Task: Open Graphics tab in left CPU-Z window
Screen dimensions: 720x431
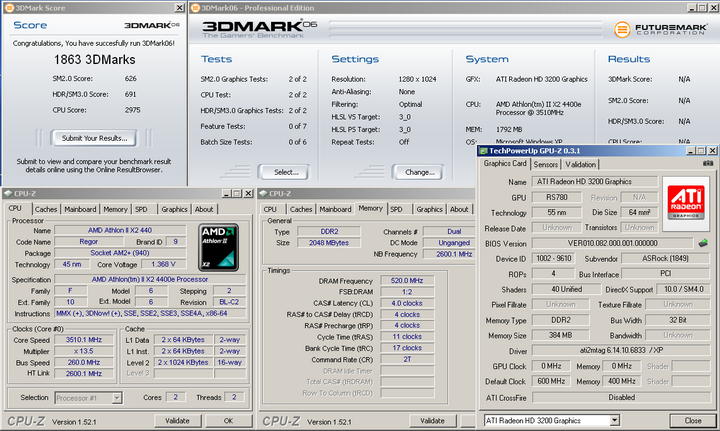Action: [x=174, y=209]
